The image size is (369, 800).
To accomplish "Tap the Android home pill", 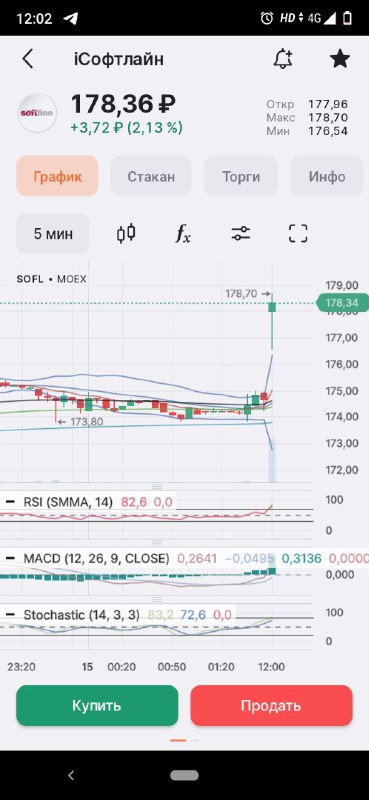I will tap(184, 776).
